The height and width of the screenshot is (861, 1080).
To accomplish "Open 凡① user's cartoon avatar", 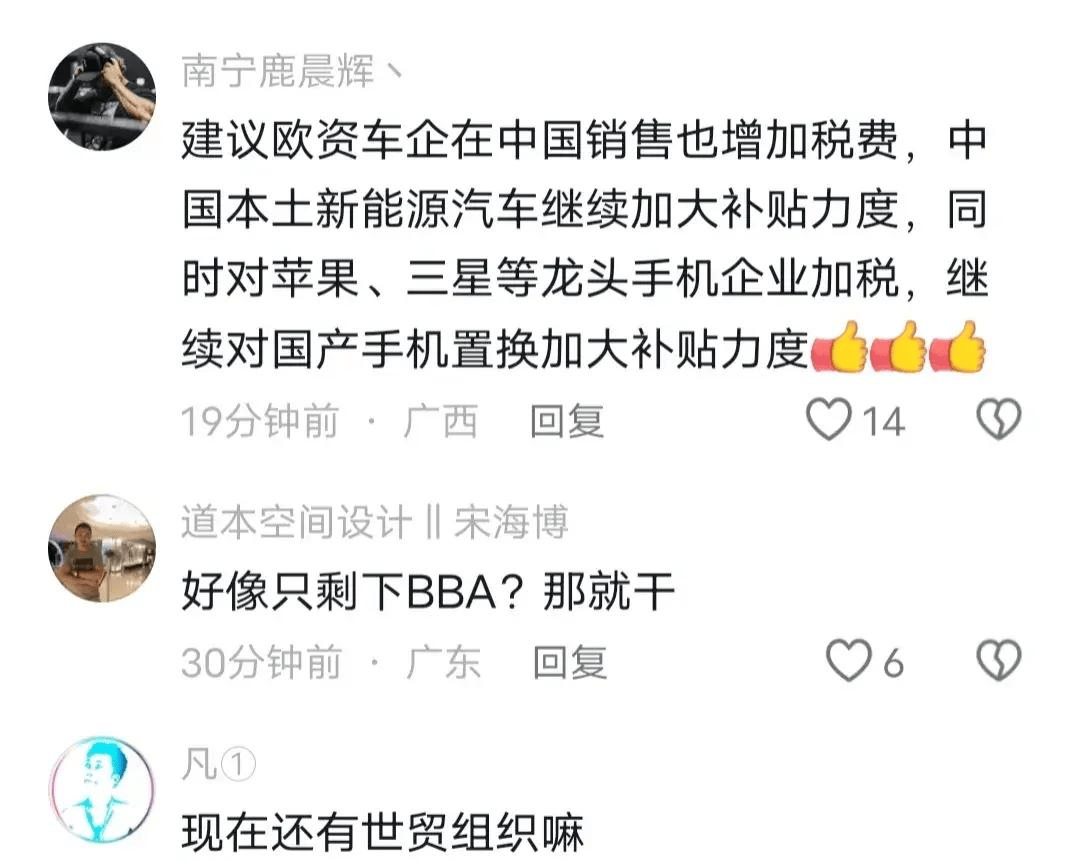I will pos(102,790).
